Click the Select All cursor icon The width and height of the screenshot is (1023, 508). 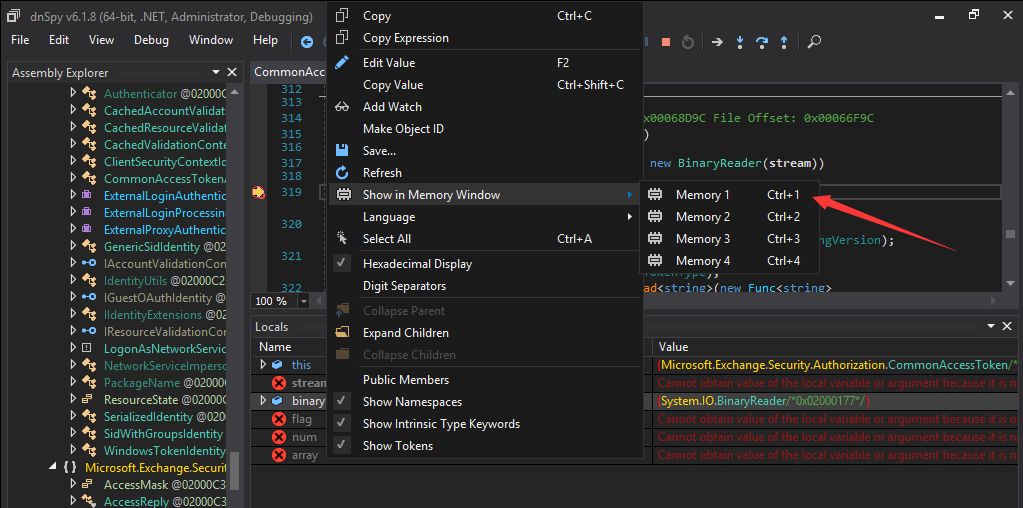[x=342, y=239]
